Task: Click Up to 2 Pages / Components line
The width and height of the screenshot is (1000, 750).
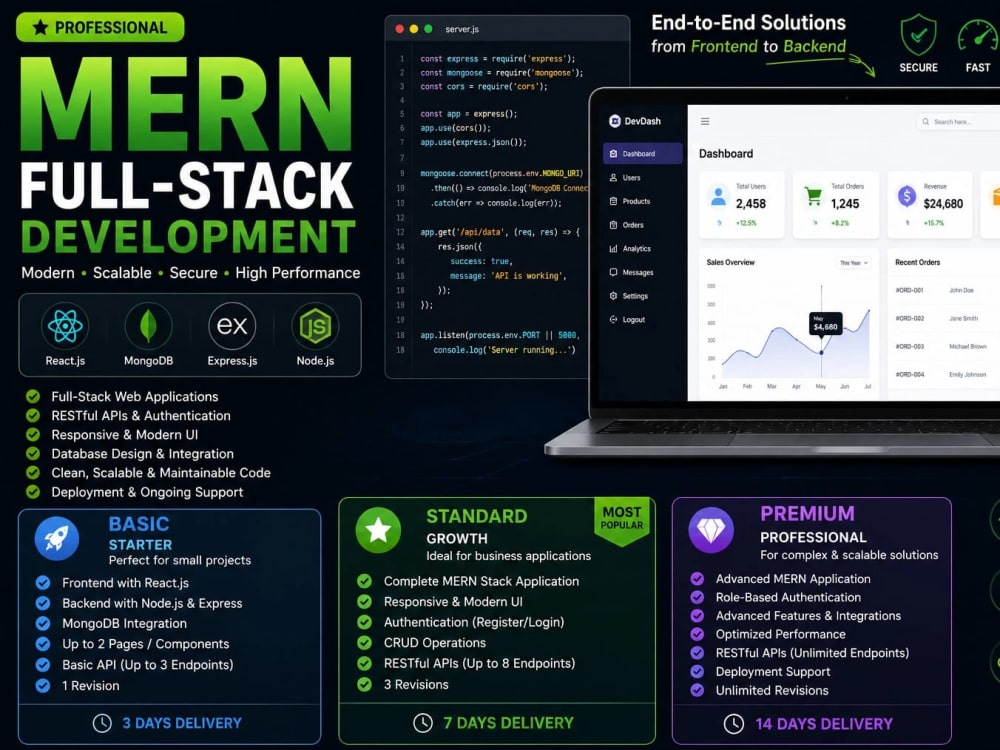Action: pyautogui.click(x=145, y=643)
